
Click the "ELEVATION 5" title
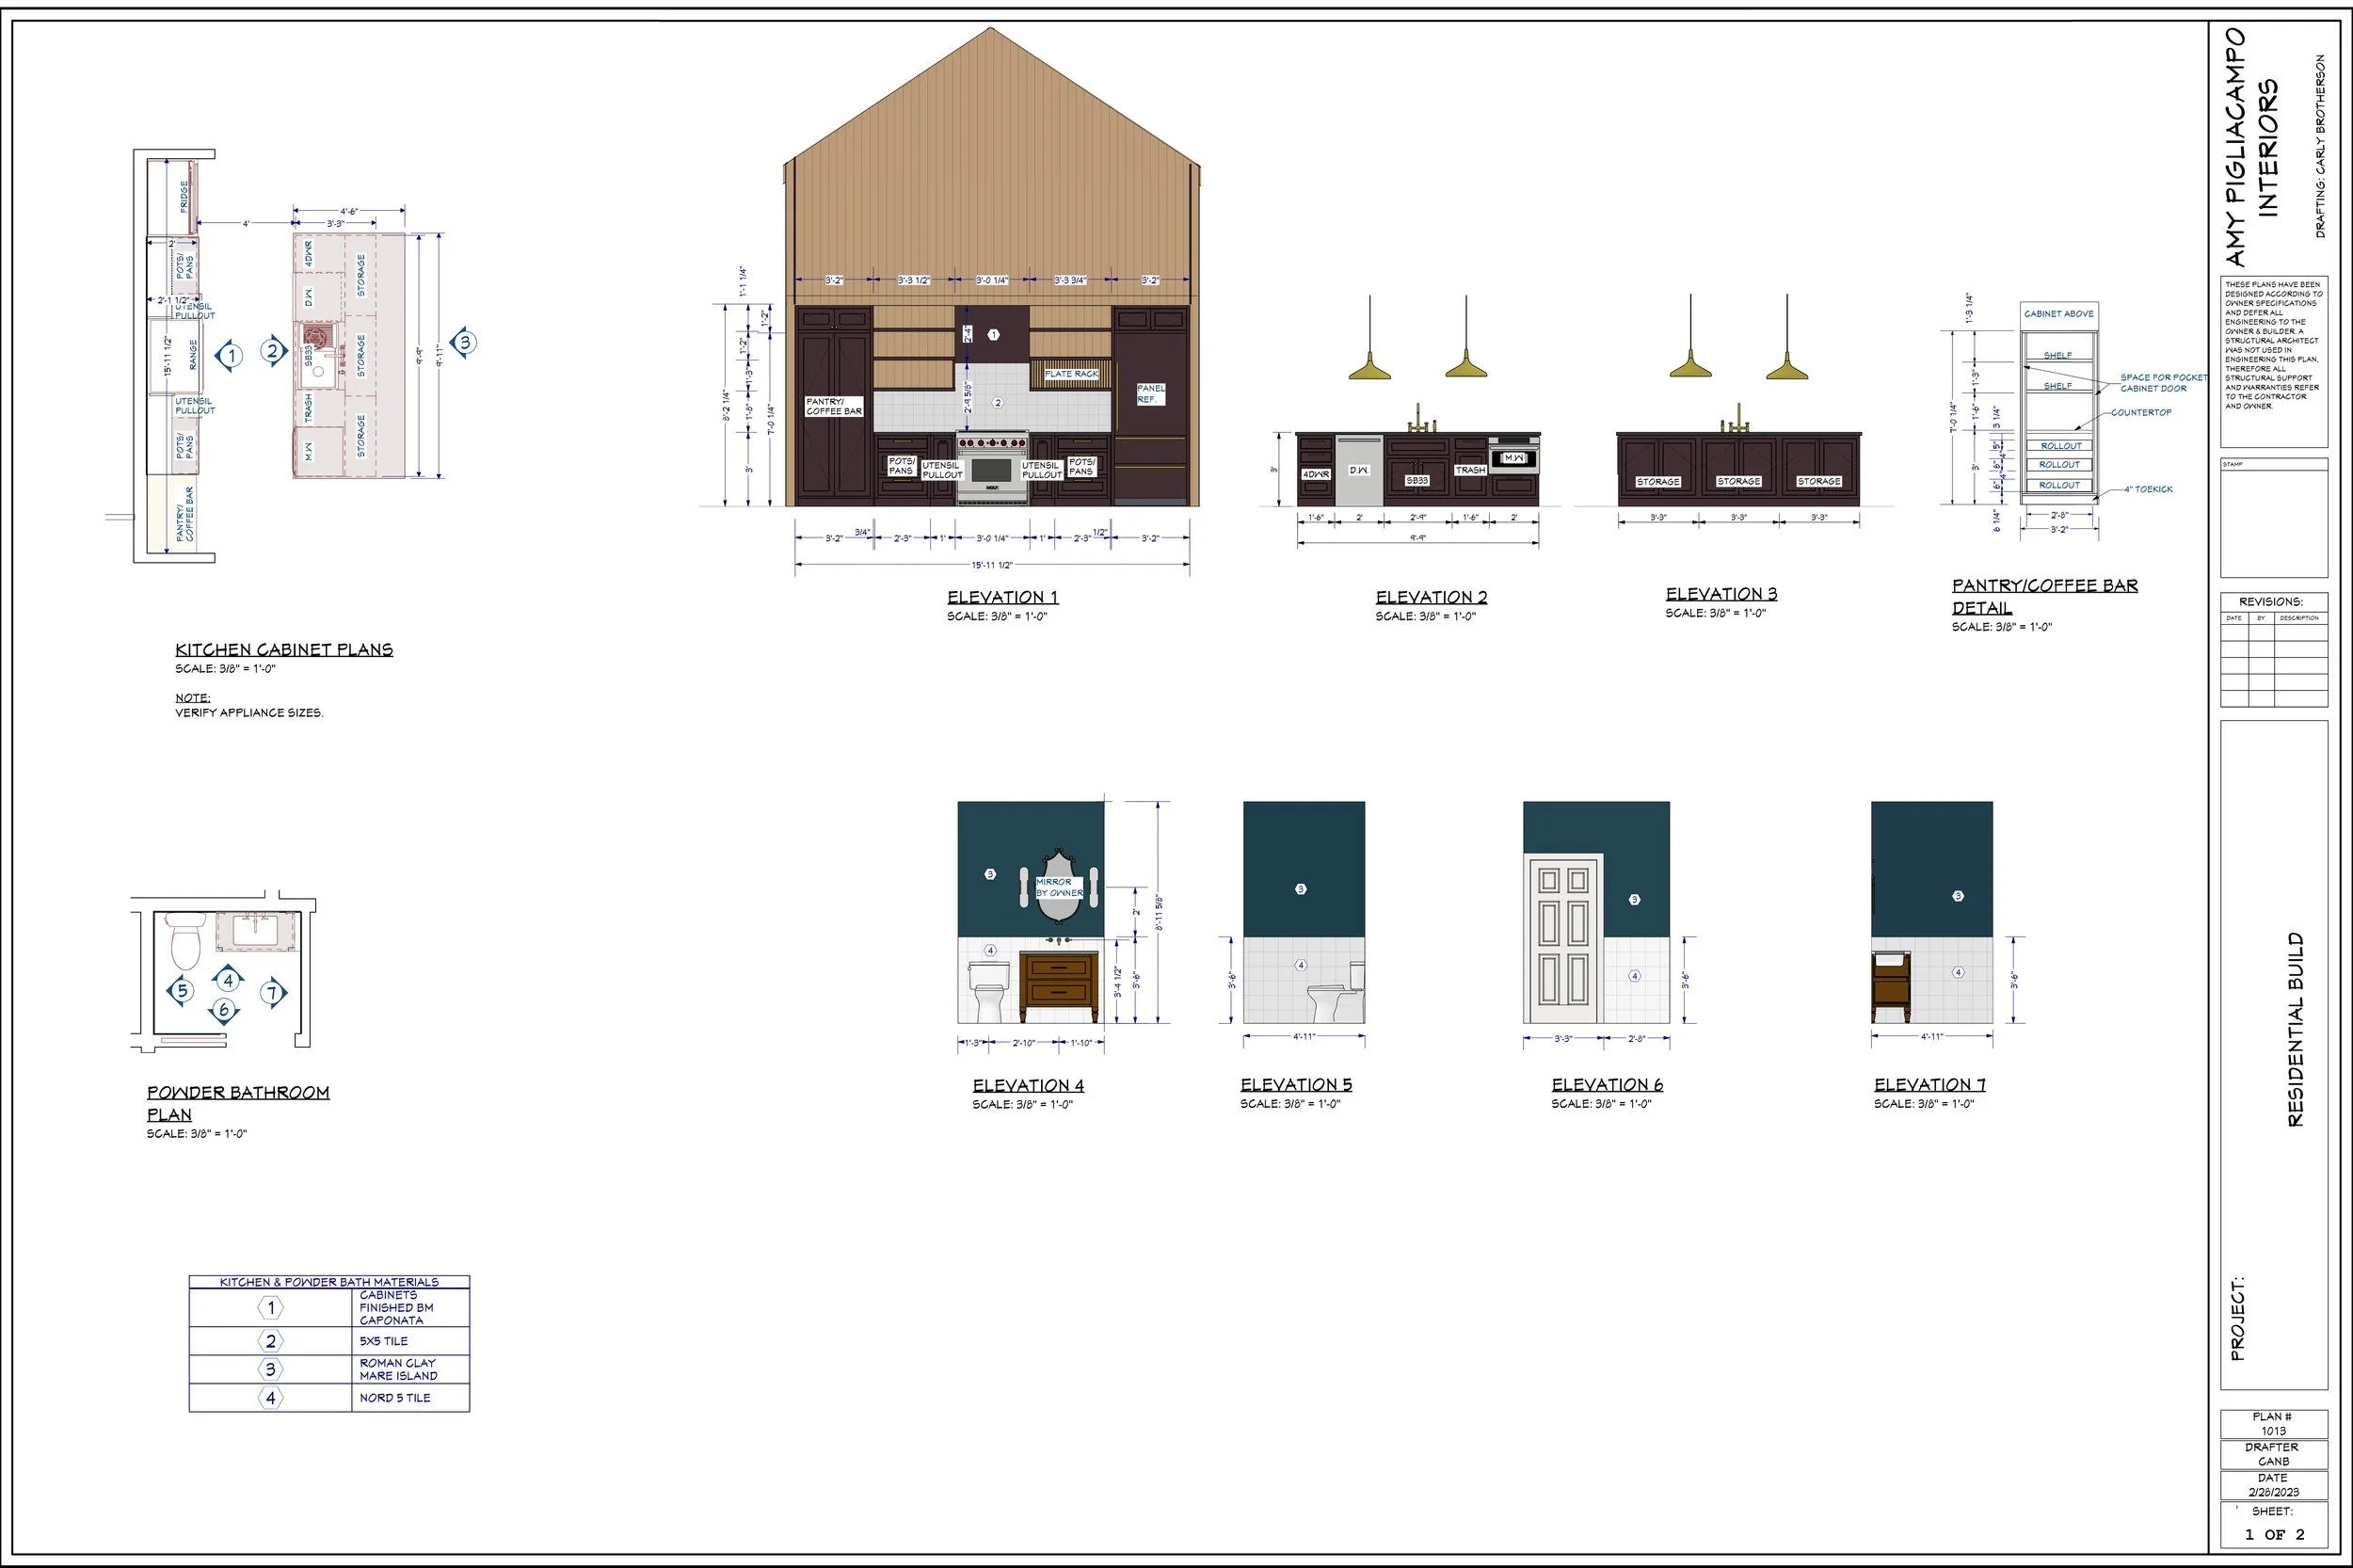(x=1296, y=1084)
